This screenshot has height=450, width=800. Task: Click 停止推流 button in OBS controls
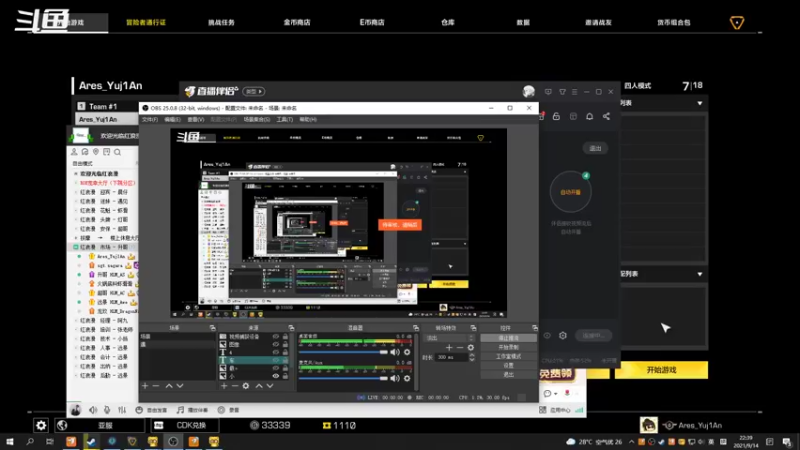(x=508, y=338)
